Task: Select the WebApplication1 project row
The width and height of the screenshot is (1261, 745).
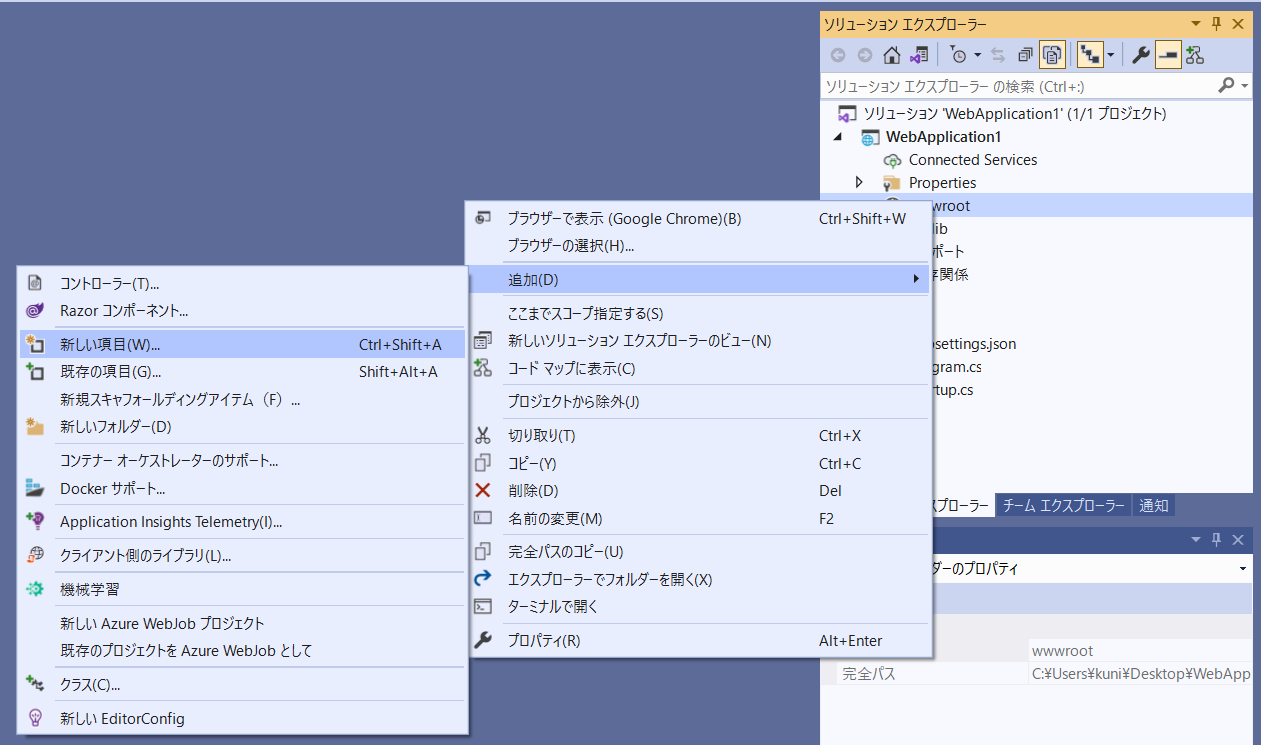Action: tap(1036, 136)
